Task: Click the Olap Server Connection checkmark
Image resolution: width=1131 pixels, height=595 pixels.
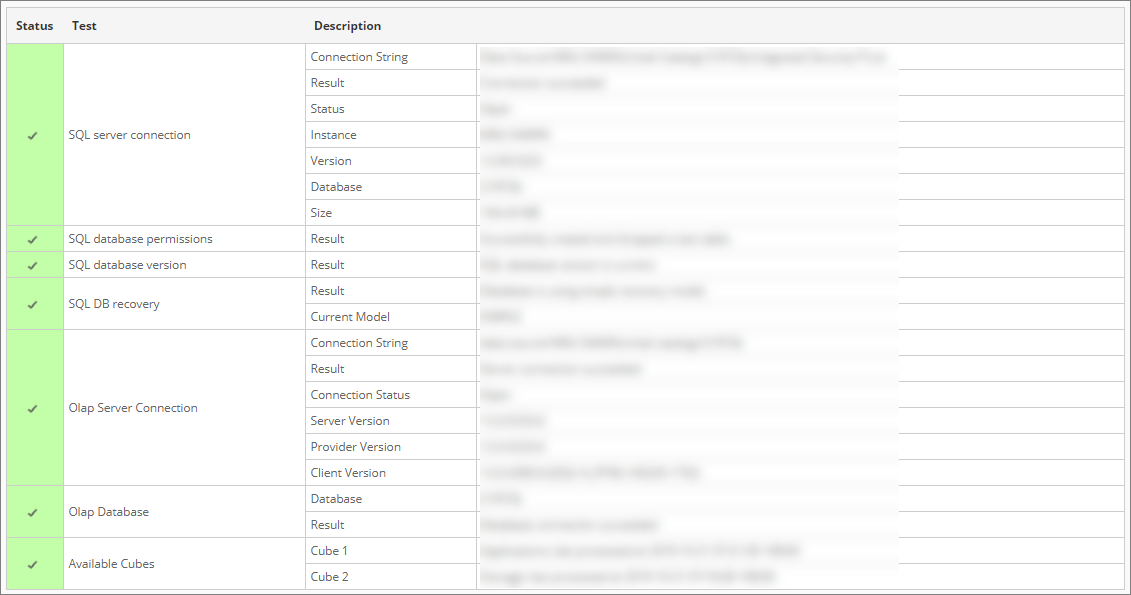Action: (x=34, y=407)
